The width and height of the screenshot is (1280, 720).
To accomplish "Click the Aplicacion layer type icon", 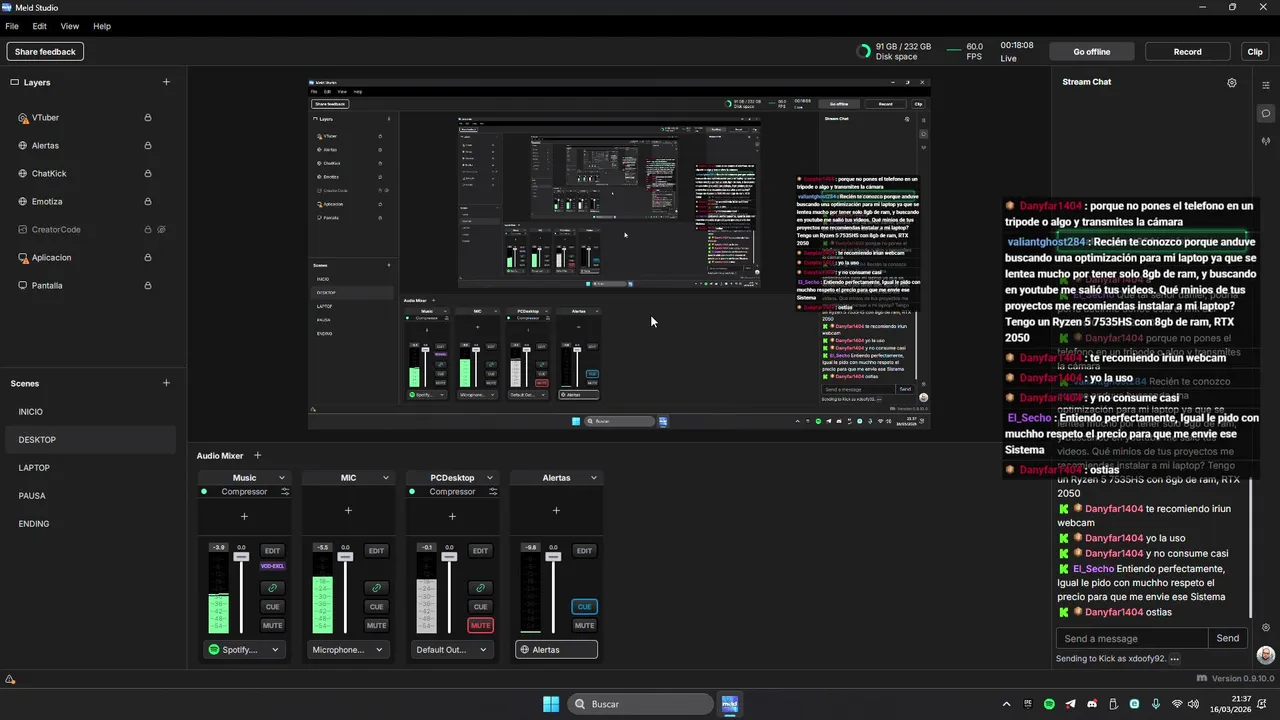I will [x=23, y=258].
